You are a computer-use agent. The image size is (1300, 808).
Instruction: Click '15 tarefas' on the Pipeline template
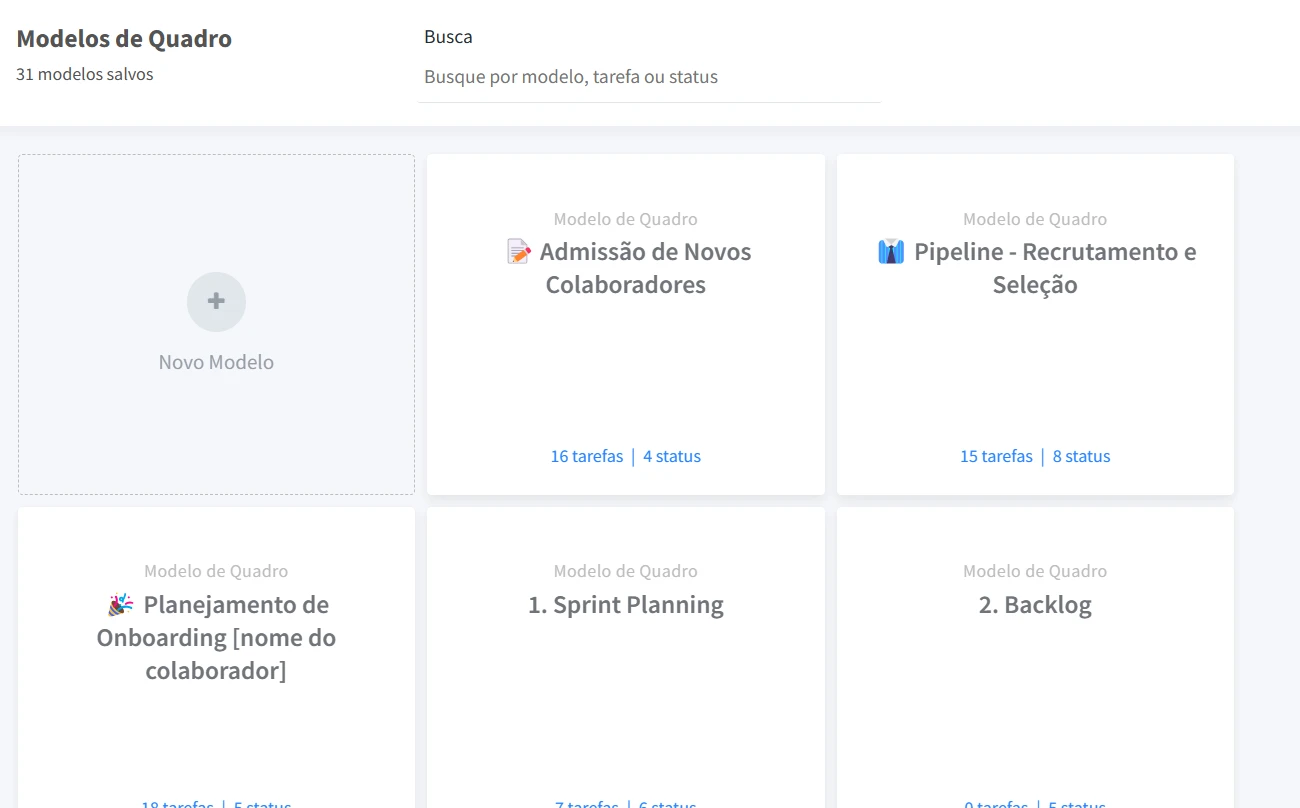point(996,456)
